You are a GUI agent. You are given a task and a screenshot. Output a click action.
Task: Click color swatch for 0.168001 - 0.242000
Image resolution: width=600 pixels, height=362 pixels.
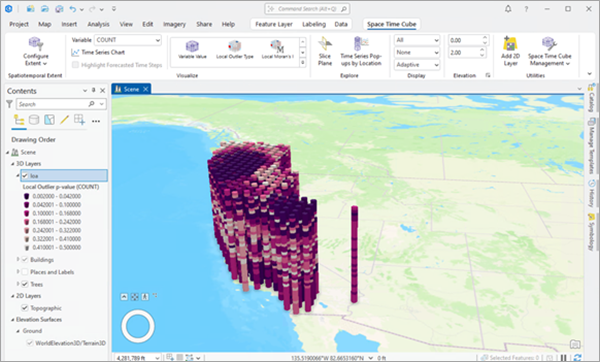26,222
